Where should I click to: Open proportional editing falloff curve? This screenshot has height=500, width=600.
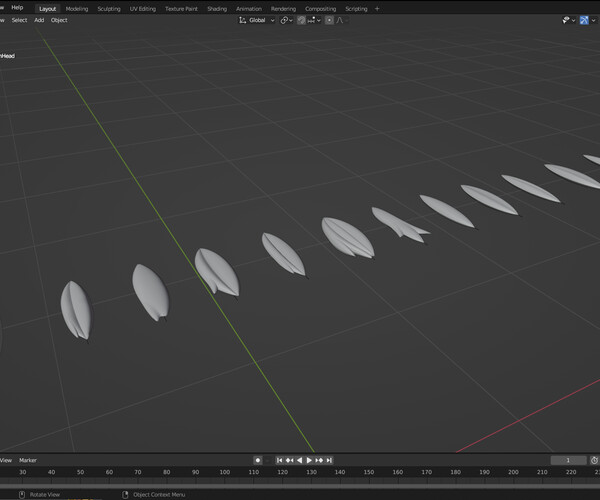[342, 20]
